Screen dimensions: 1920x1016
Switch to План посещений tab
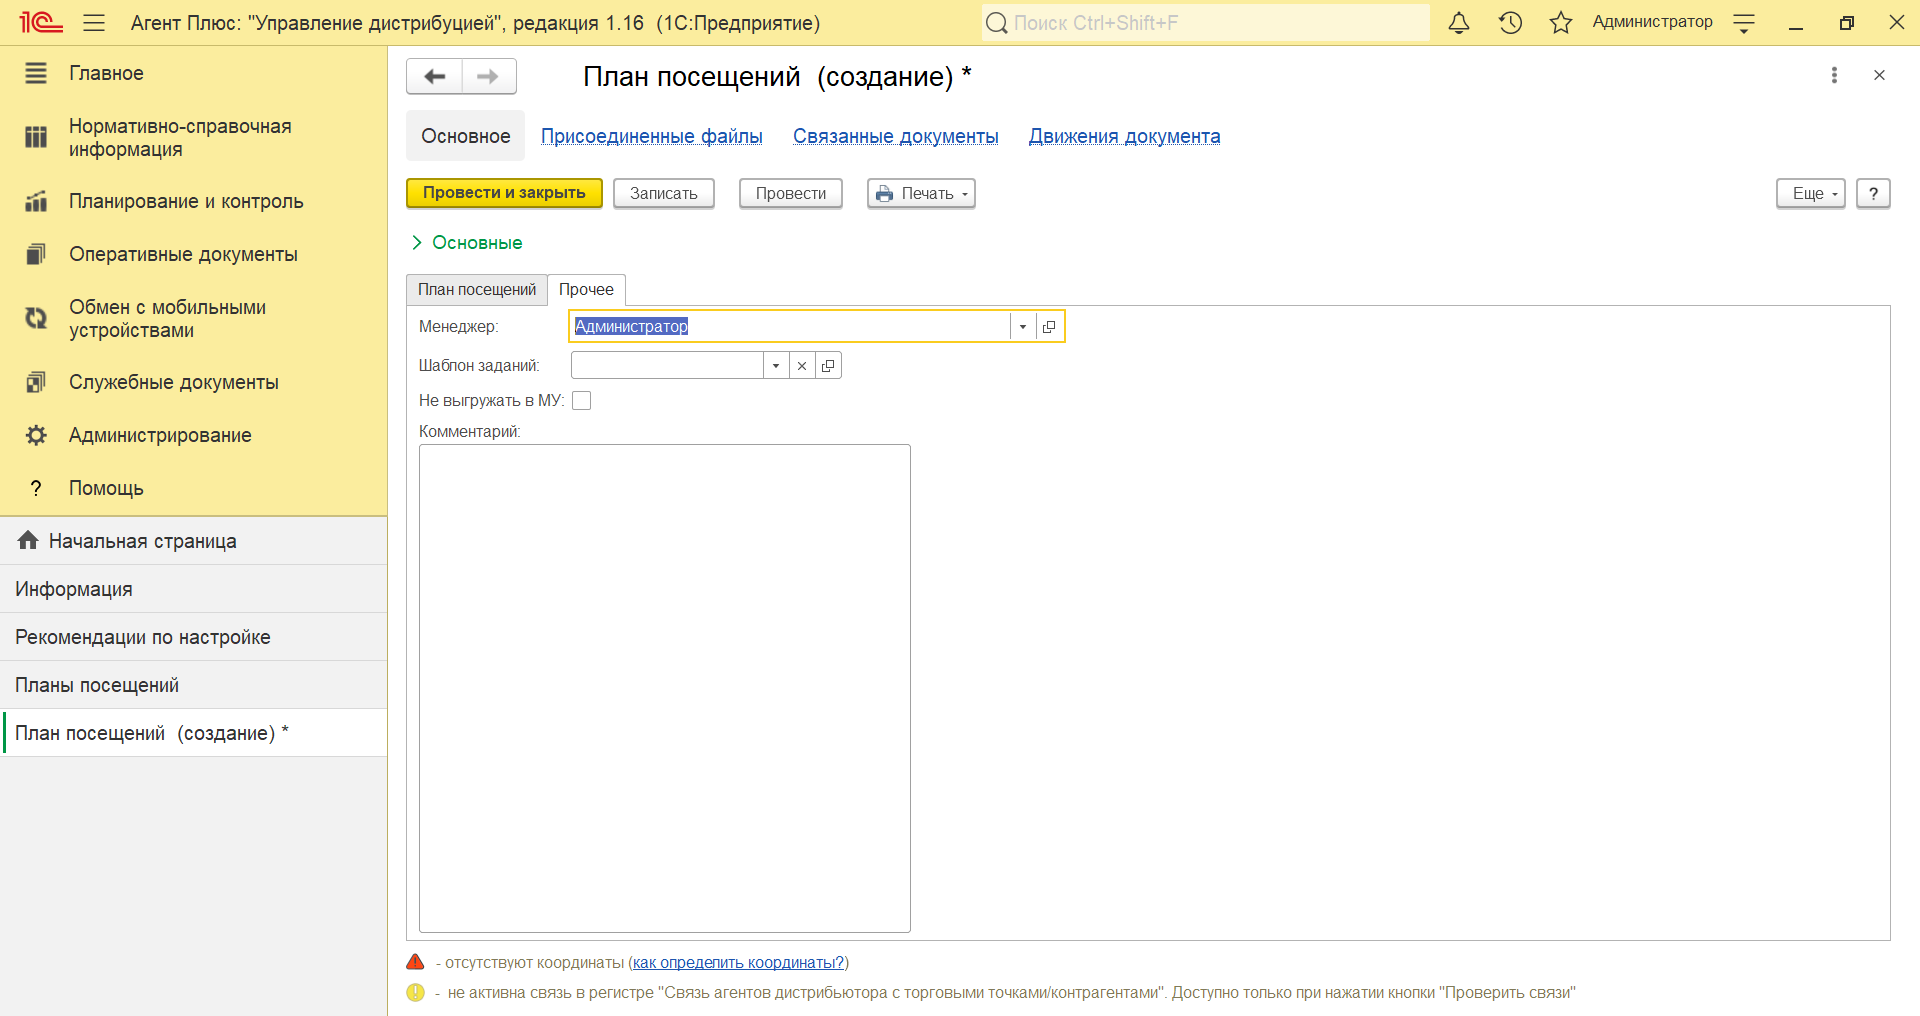pos(477,290)
